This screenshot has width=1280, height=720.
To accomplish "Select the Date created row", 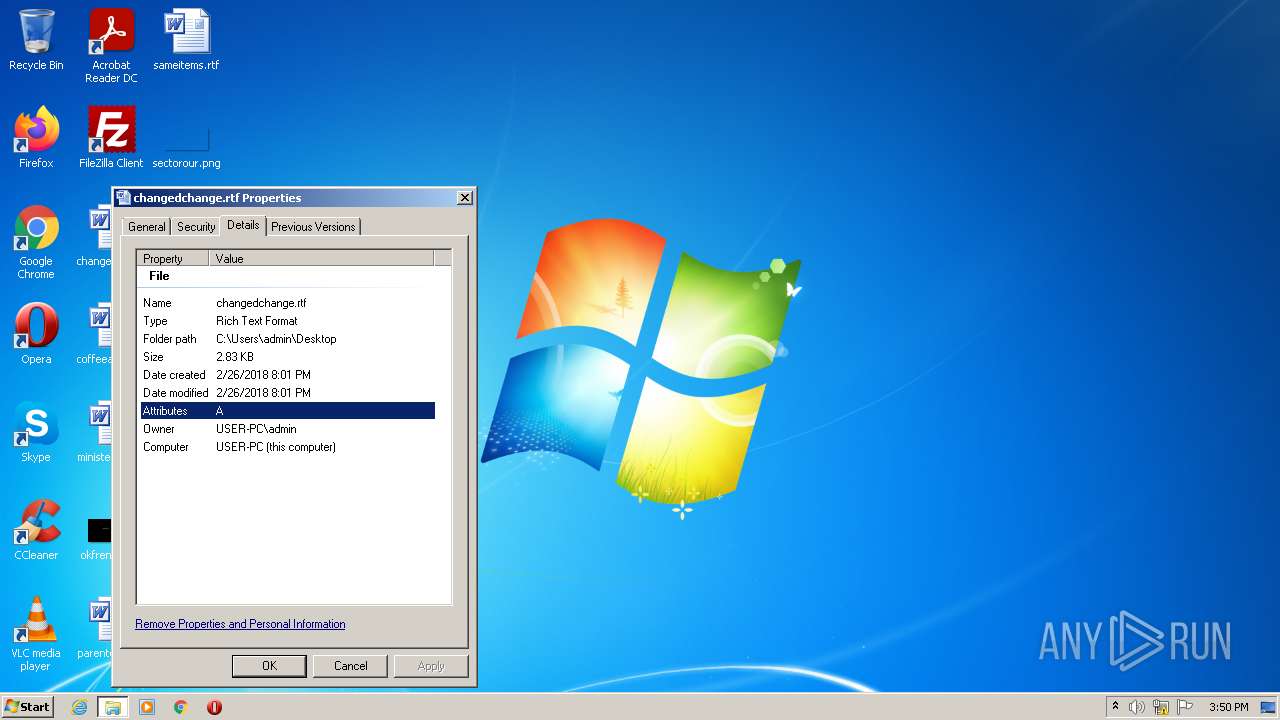I will 287,375.
